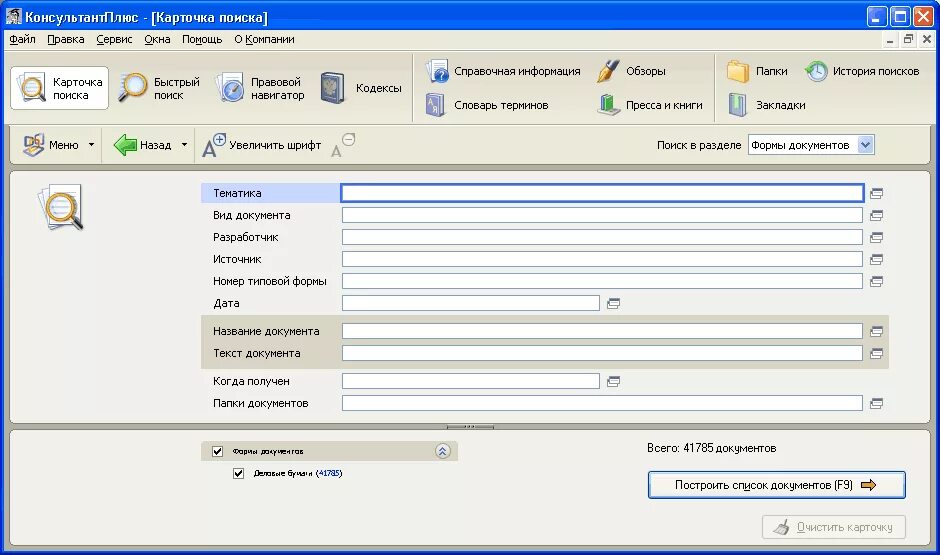The height and width of the screenshot is (555, 940).
Task: Open selection dialog for Тематика field
Action: [x=876, y=193]
